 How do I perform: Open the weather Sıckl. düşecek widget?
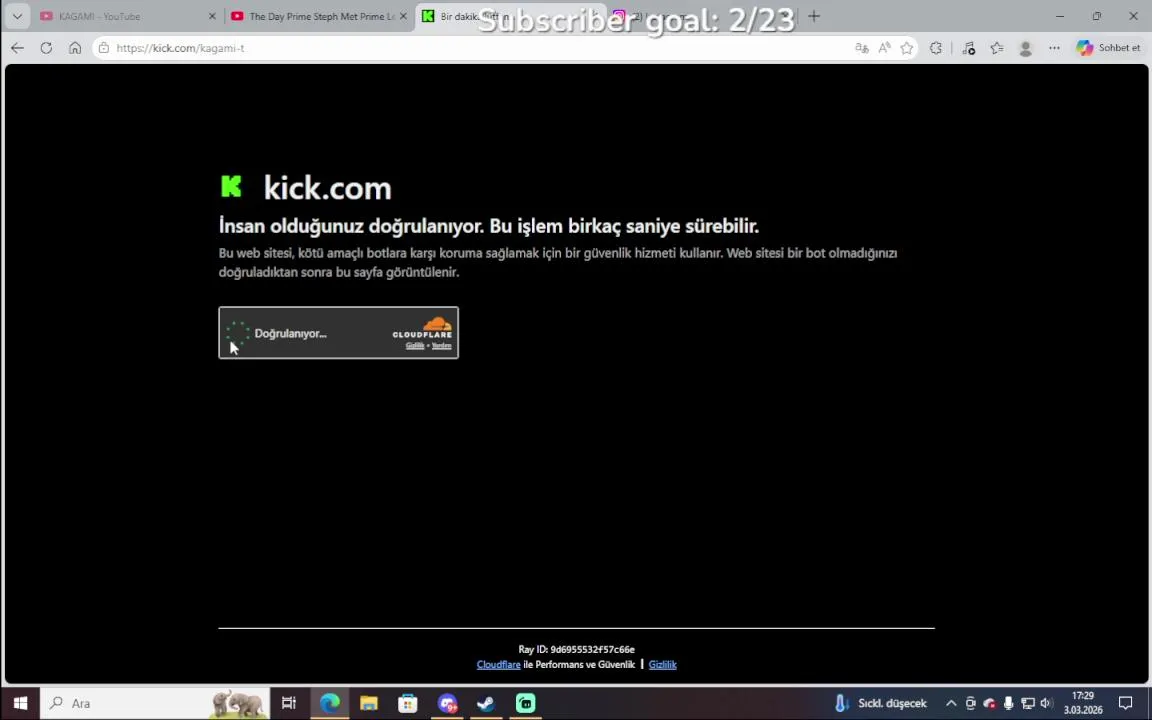[880, 703]
